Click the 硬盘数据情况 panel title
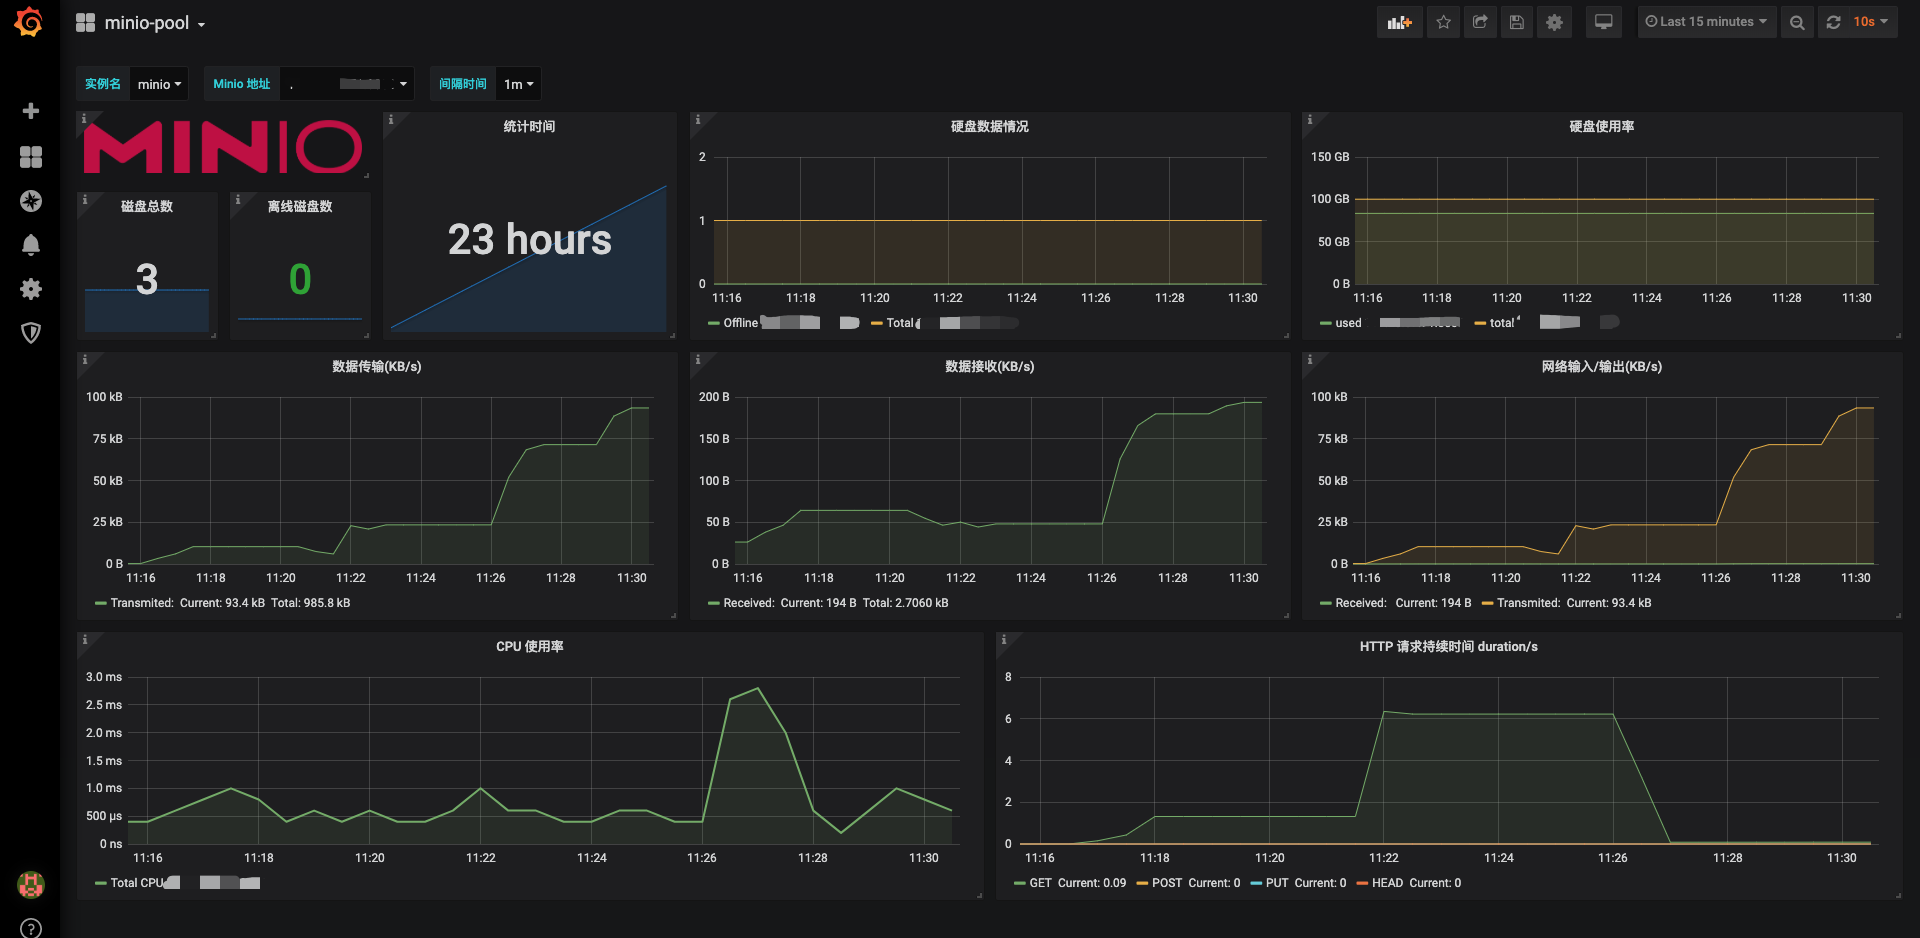This screenshot has width=1920, height=938. pyautogui.click(x=990, y=126)
